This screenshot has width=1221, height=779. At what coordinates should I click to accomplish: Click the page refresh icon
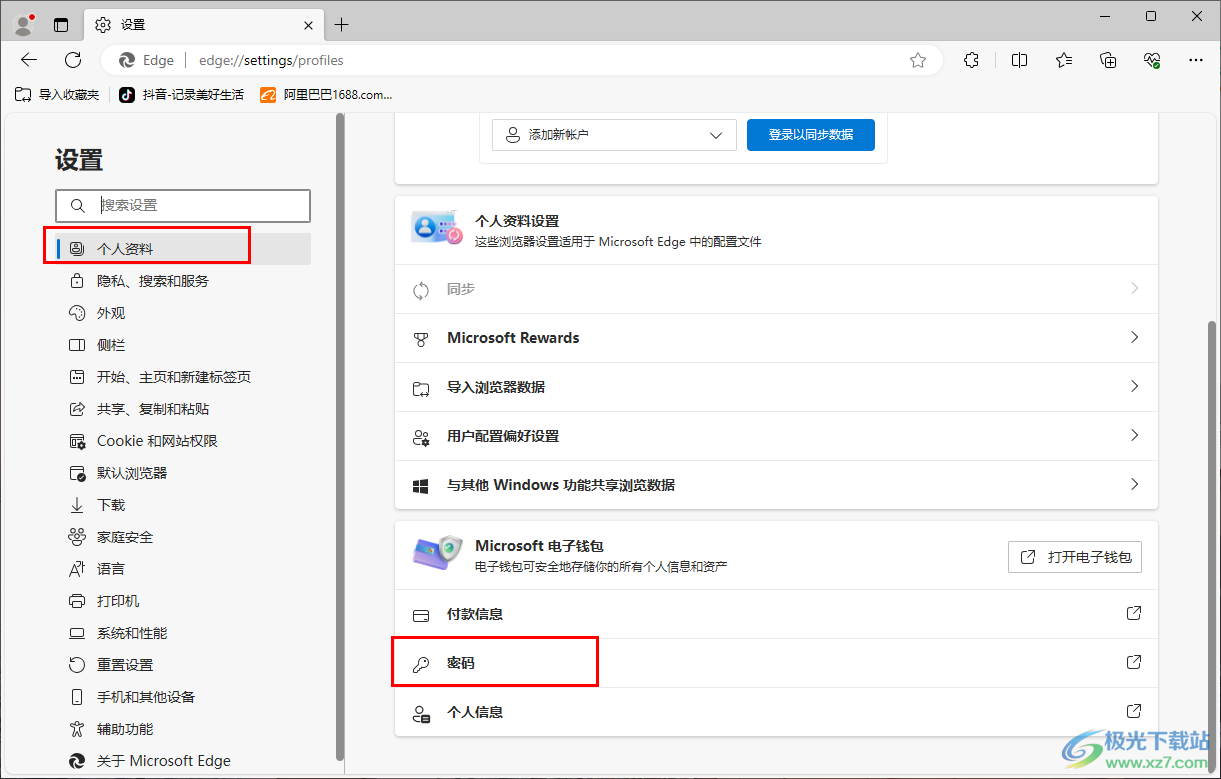pos(72,60)
